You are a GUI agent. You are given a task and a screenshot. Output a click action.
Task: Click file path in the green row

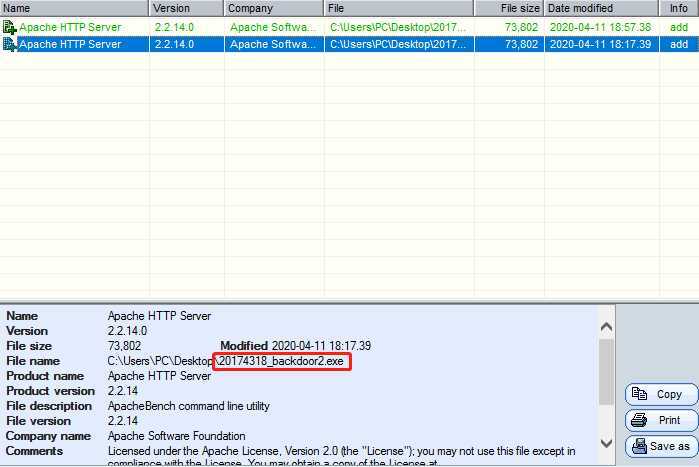[x=398, y=27]
